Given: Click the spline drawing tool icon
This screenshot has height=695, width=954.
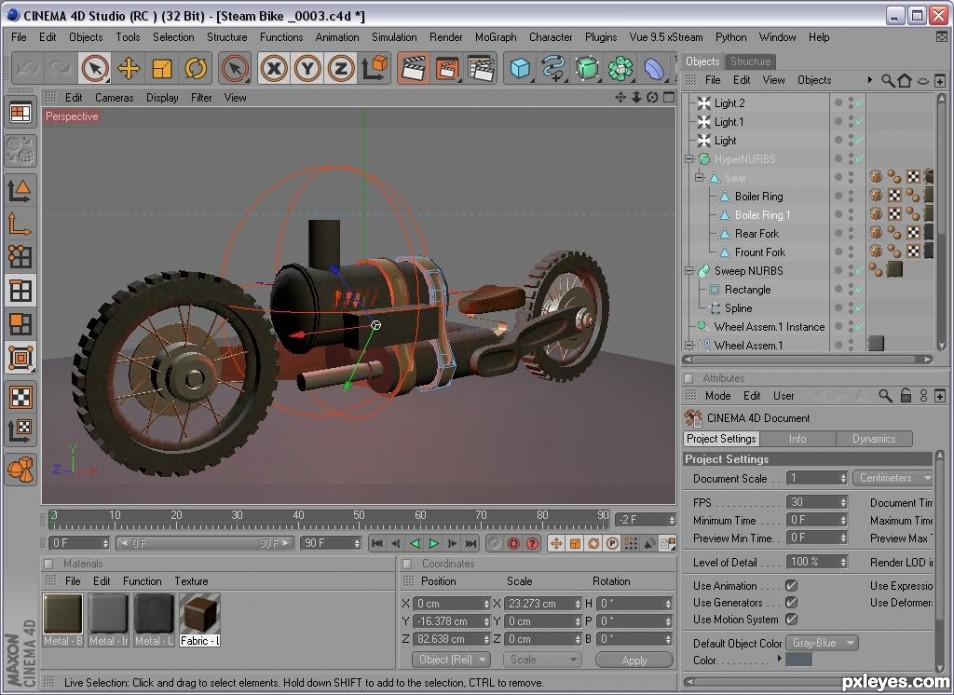Looking at the screenshot, I should pos(553,68).
